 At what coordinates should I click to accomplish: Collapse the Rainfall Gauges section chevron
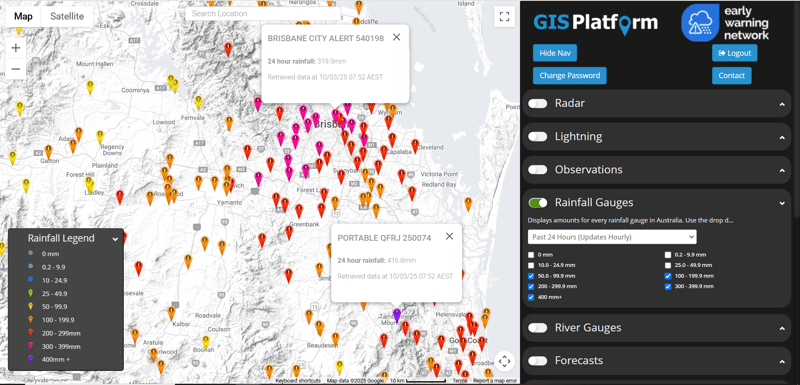tap(782, 203)
